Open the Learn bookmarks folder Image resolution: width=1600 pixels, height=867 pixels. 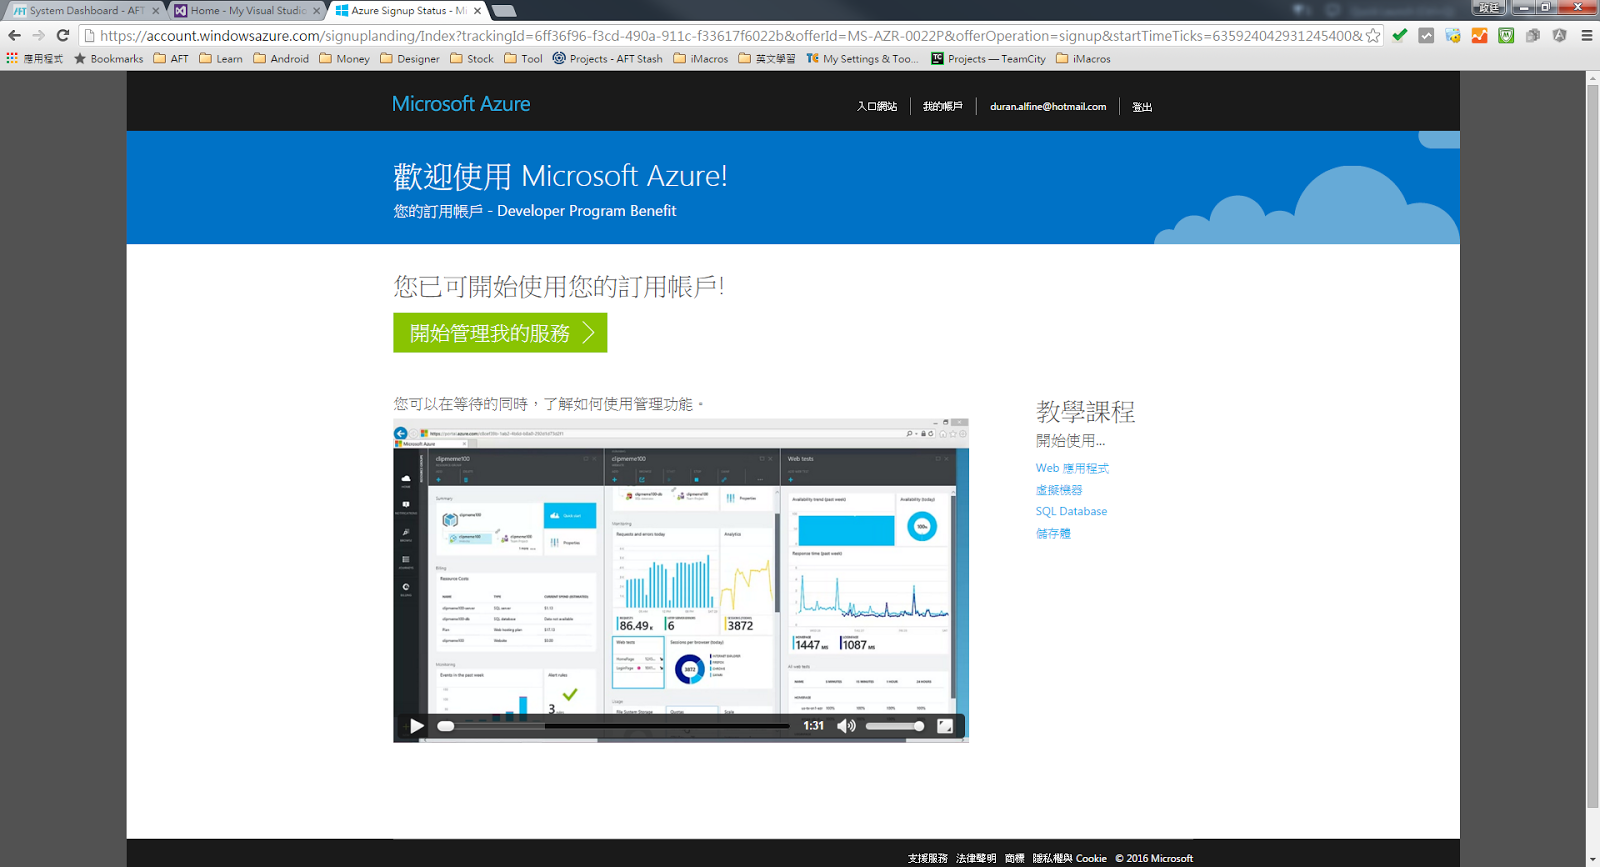click(x=221, y=58)
